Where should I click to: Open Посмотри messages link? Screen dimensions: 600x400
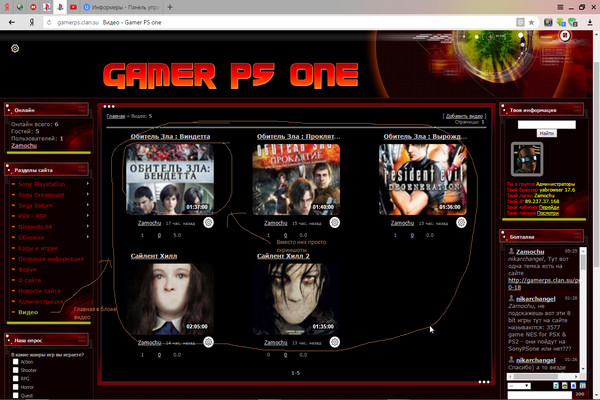tap(548, 213)
